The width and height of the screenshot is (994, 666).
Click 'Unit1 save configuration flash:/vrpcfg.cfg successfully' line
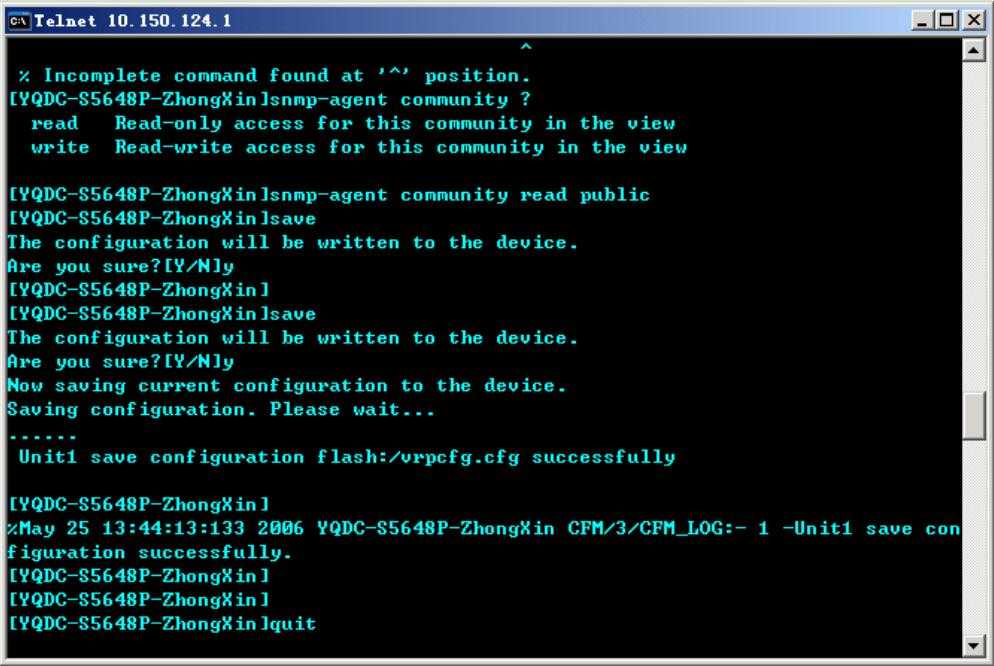click(x=347, y=458)
